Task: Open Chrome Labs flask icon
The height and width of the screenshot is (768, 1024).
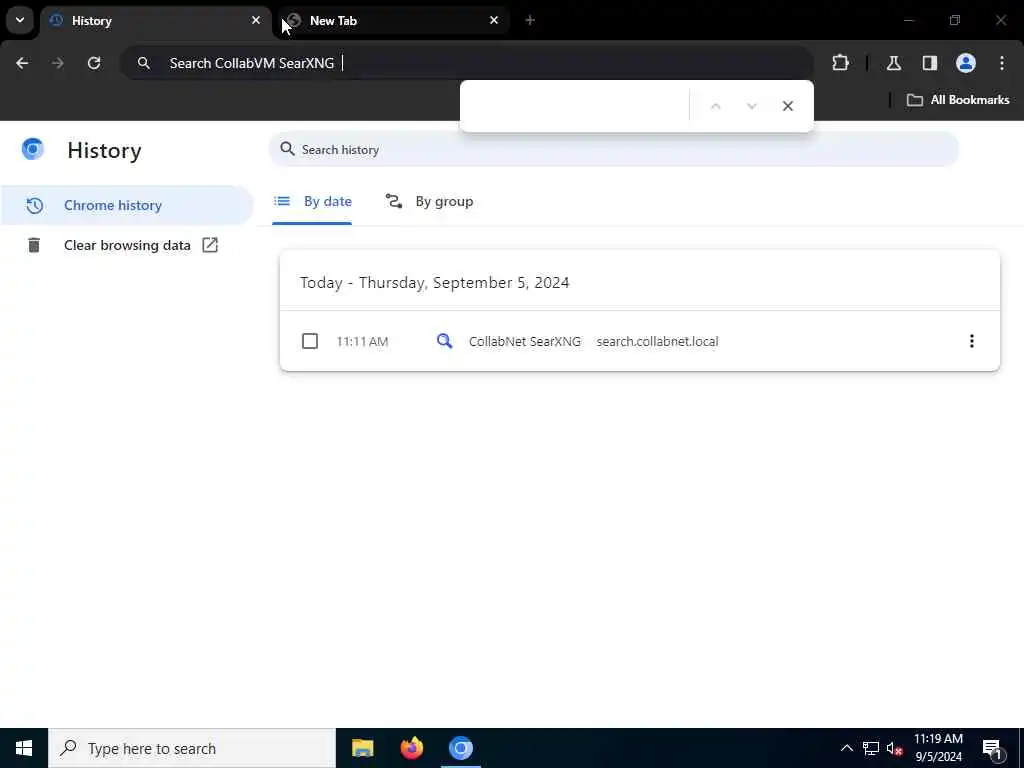Action: point(894,63)
